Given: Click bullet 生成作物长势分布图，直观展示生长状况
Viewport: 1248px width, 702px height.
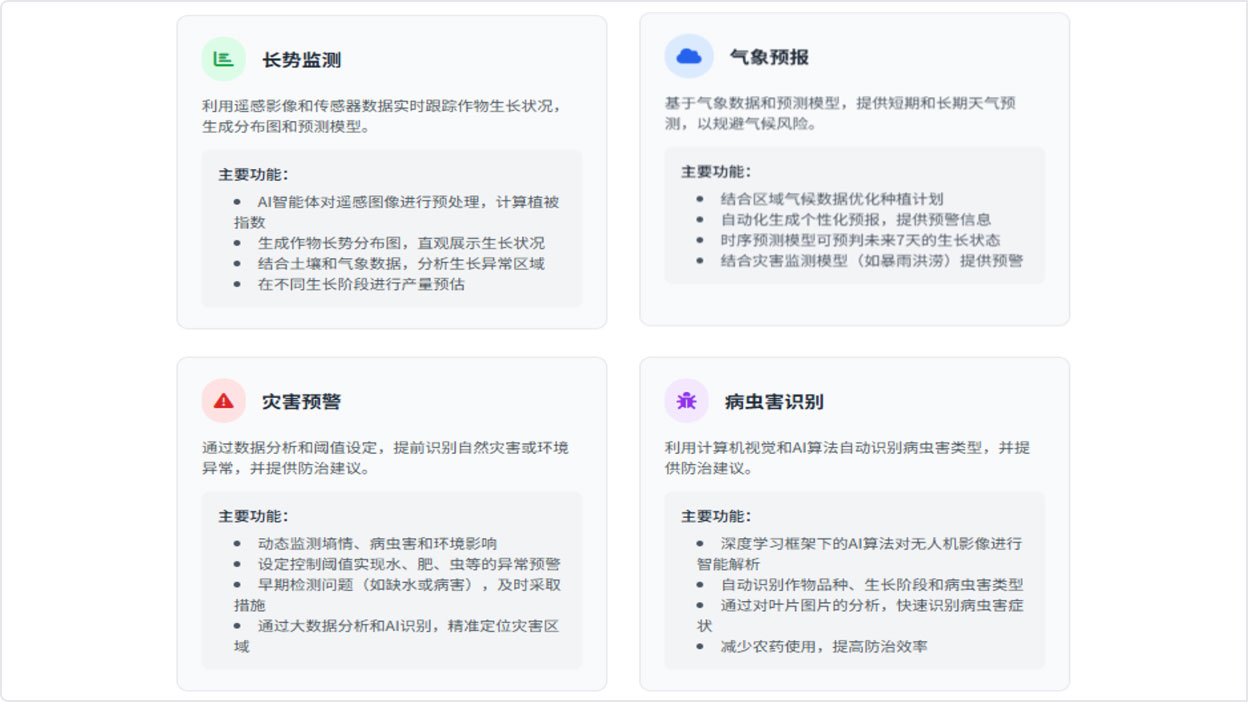Looking at the screenshot, I should pyautogui.click(x=401, y=243).
